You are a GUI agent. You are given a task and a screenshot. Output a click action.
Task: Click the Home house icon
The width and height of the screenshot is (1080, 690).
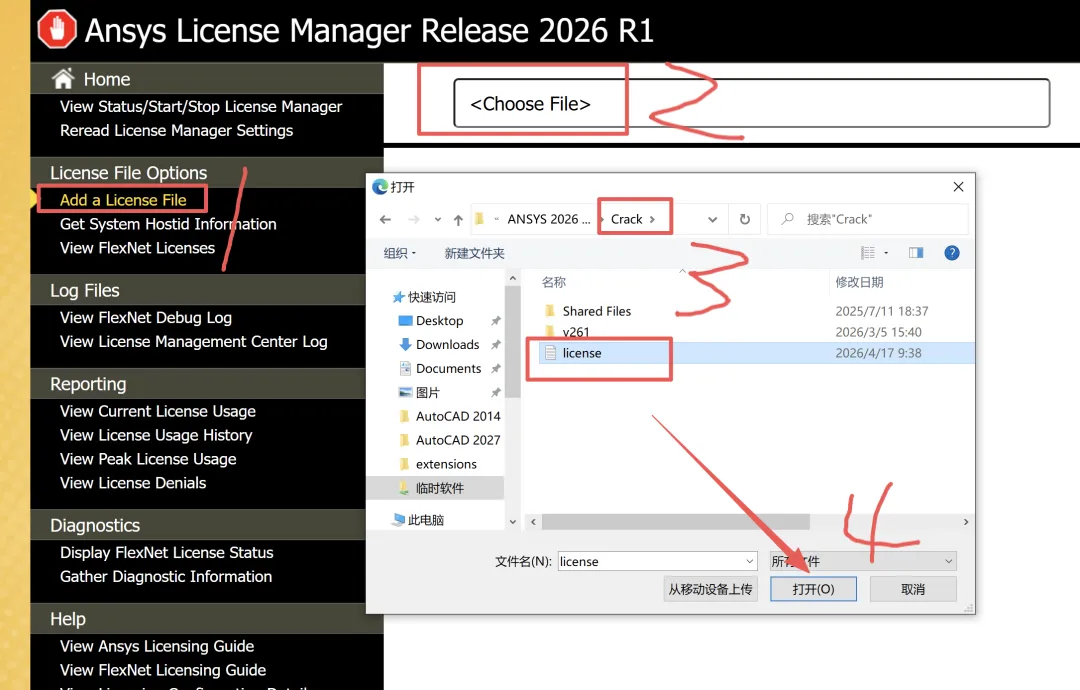[63, 79]
